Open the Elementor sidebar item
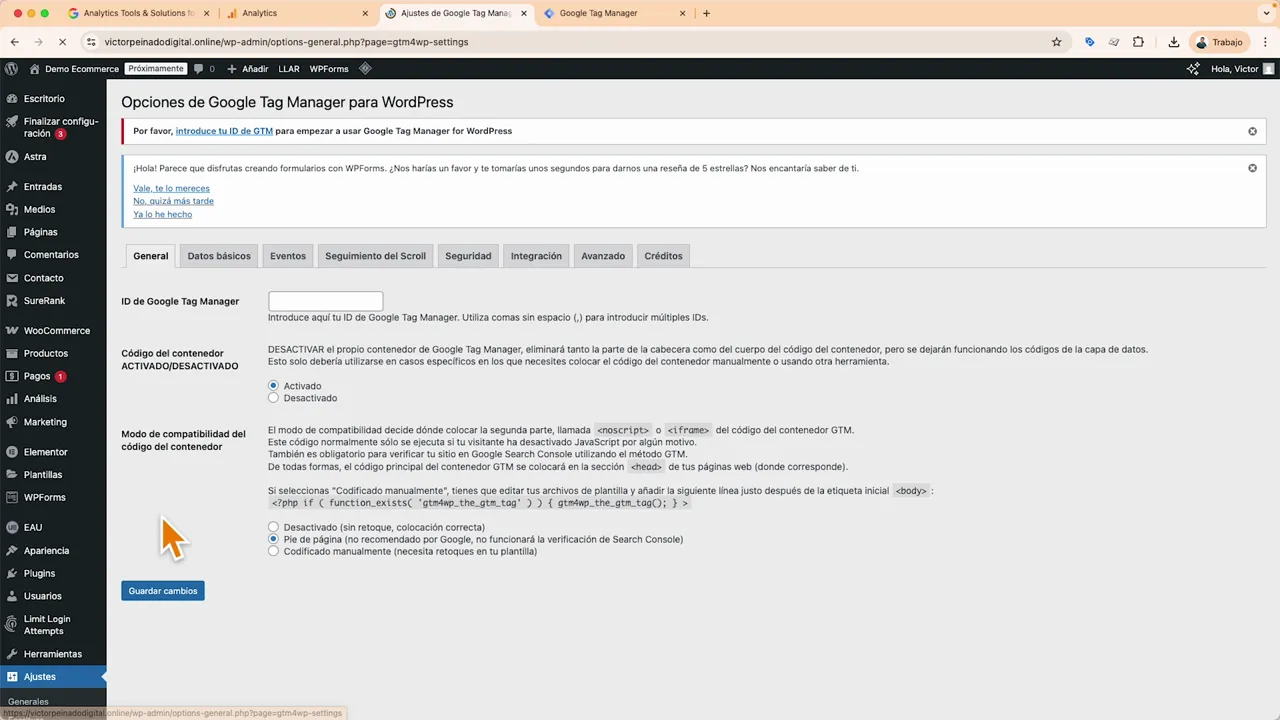Screen dimensions: 1280x720 (x=45, y=452)
